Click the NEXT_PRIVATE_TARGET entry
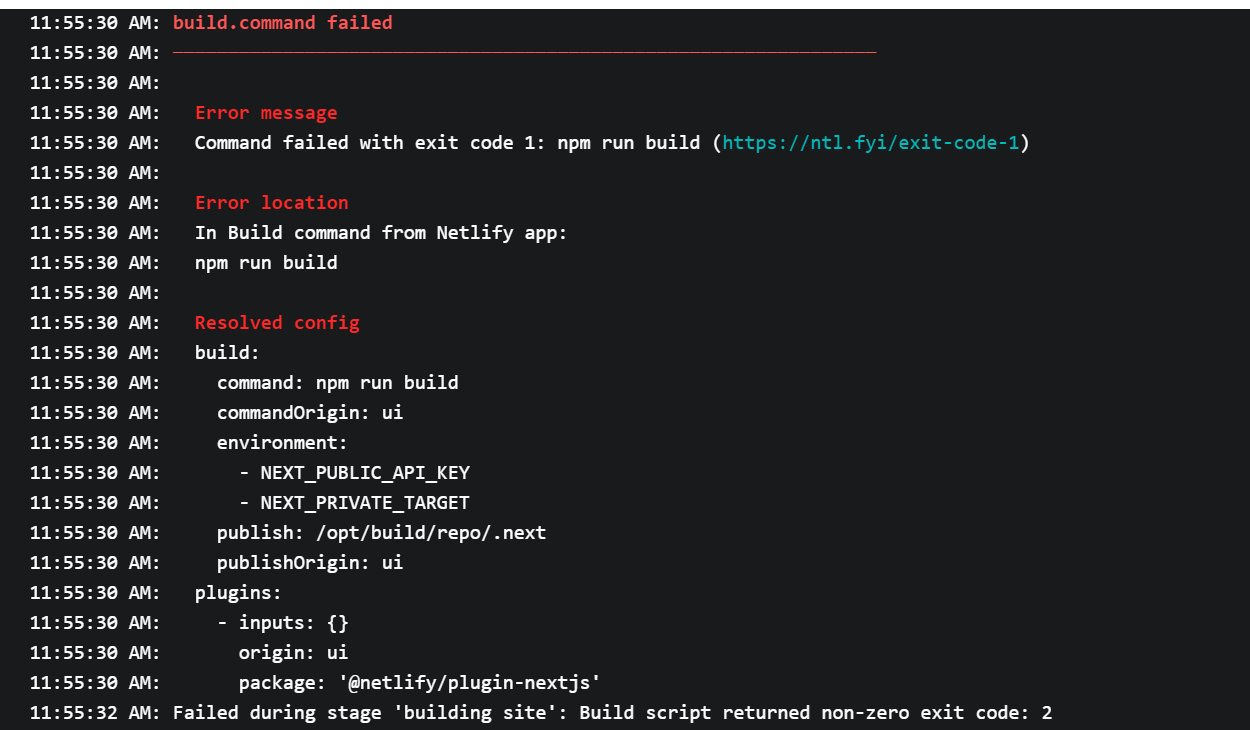Viewport: 1250px width, 730px height. coord(365,502)
